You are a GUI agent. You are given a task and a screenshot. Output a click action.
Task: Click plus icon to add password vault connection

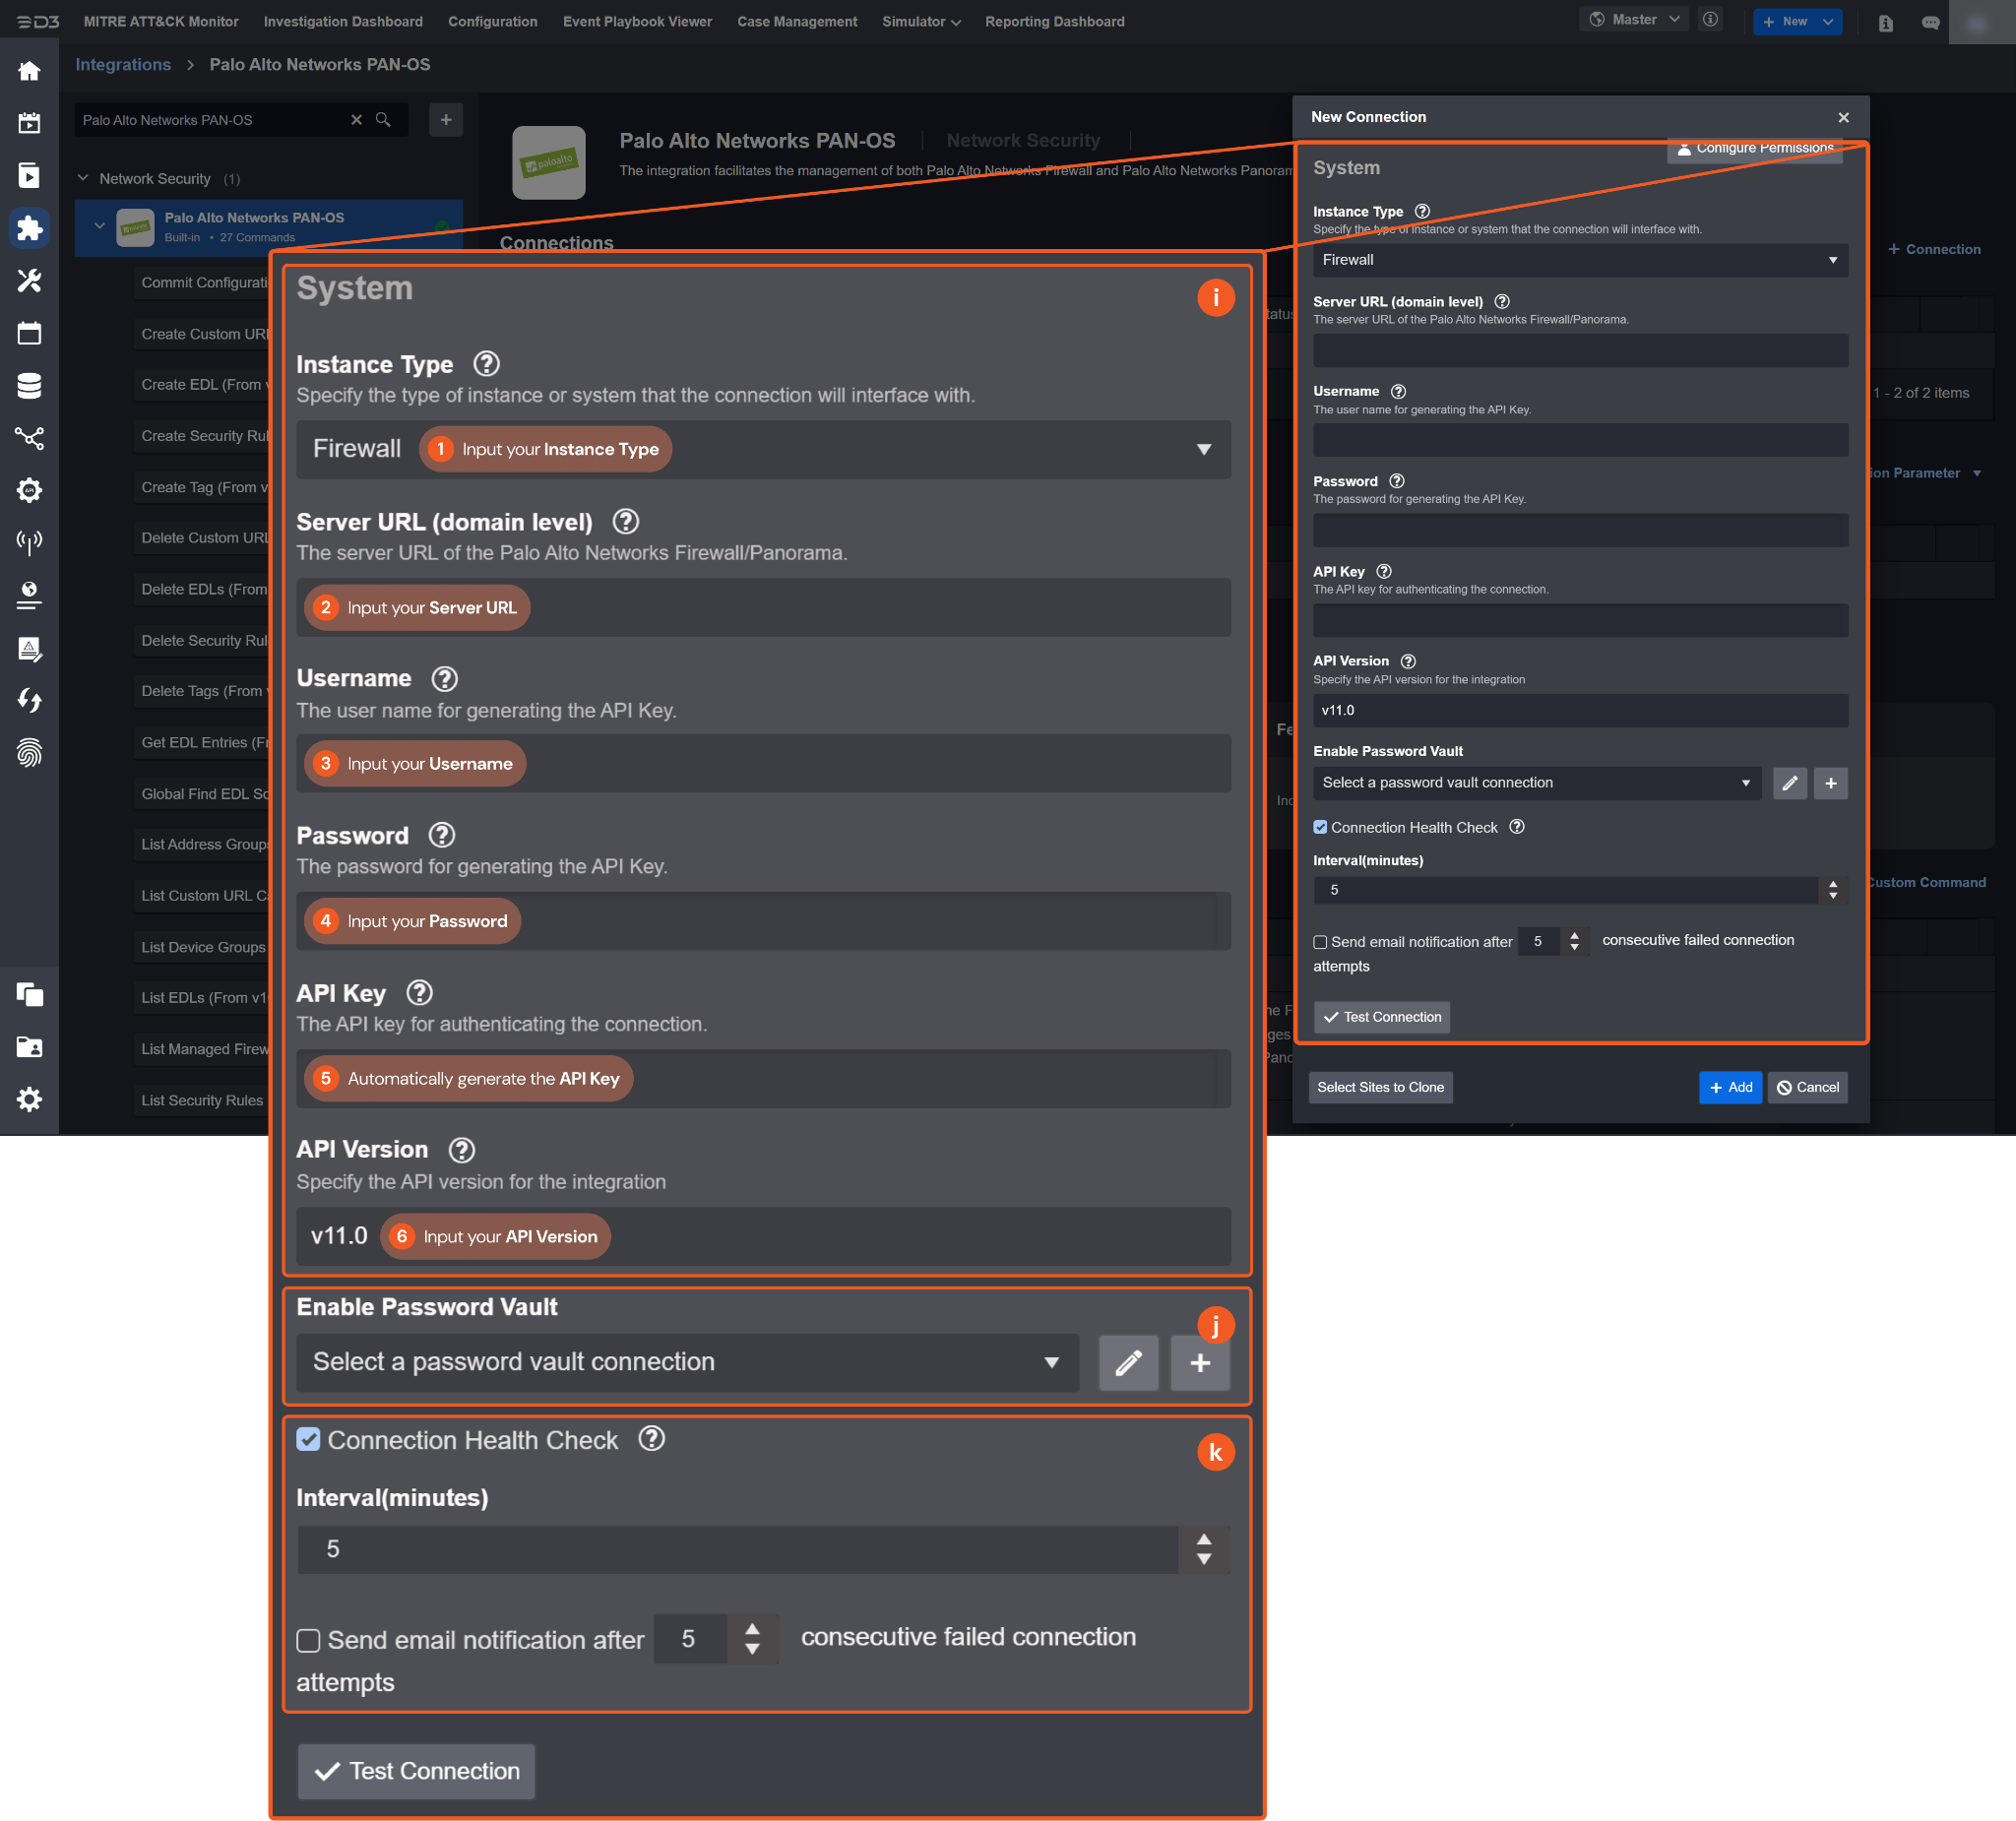tap(1830, 783)
